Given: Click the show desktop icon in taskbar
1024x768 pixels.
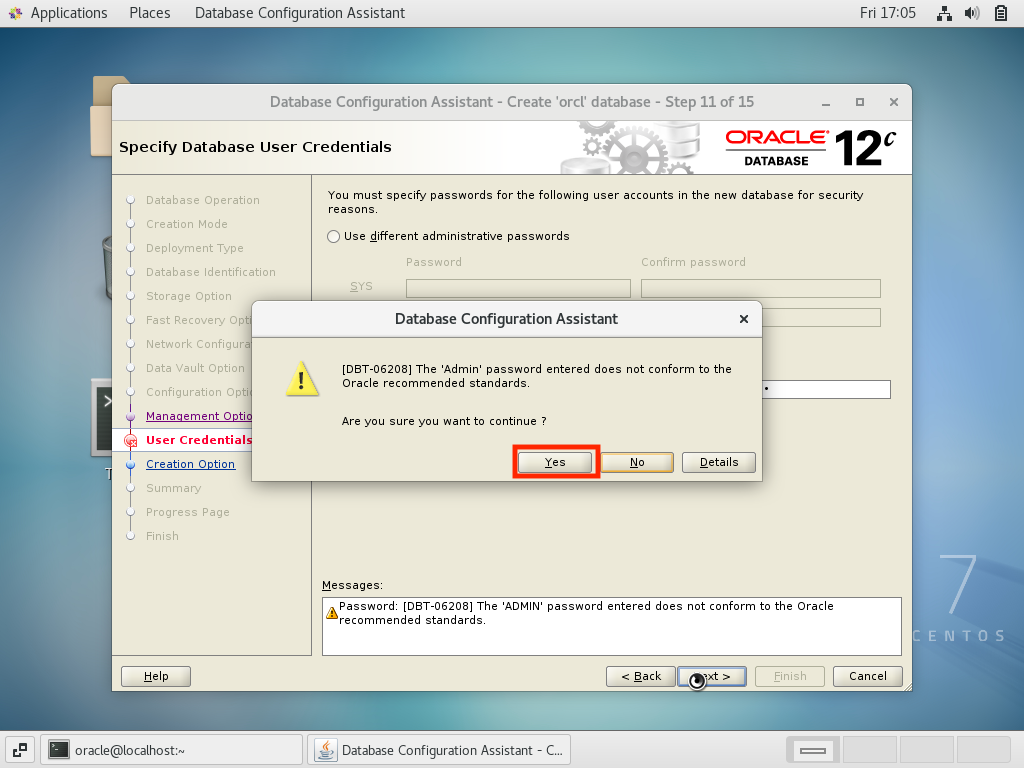Looking at the screenshot, I should click(20, 750).
